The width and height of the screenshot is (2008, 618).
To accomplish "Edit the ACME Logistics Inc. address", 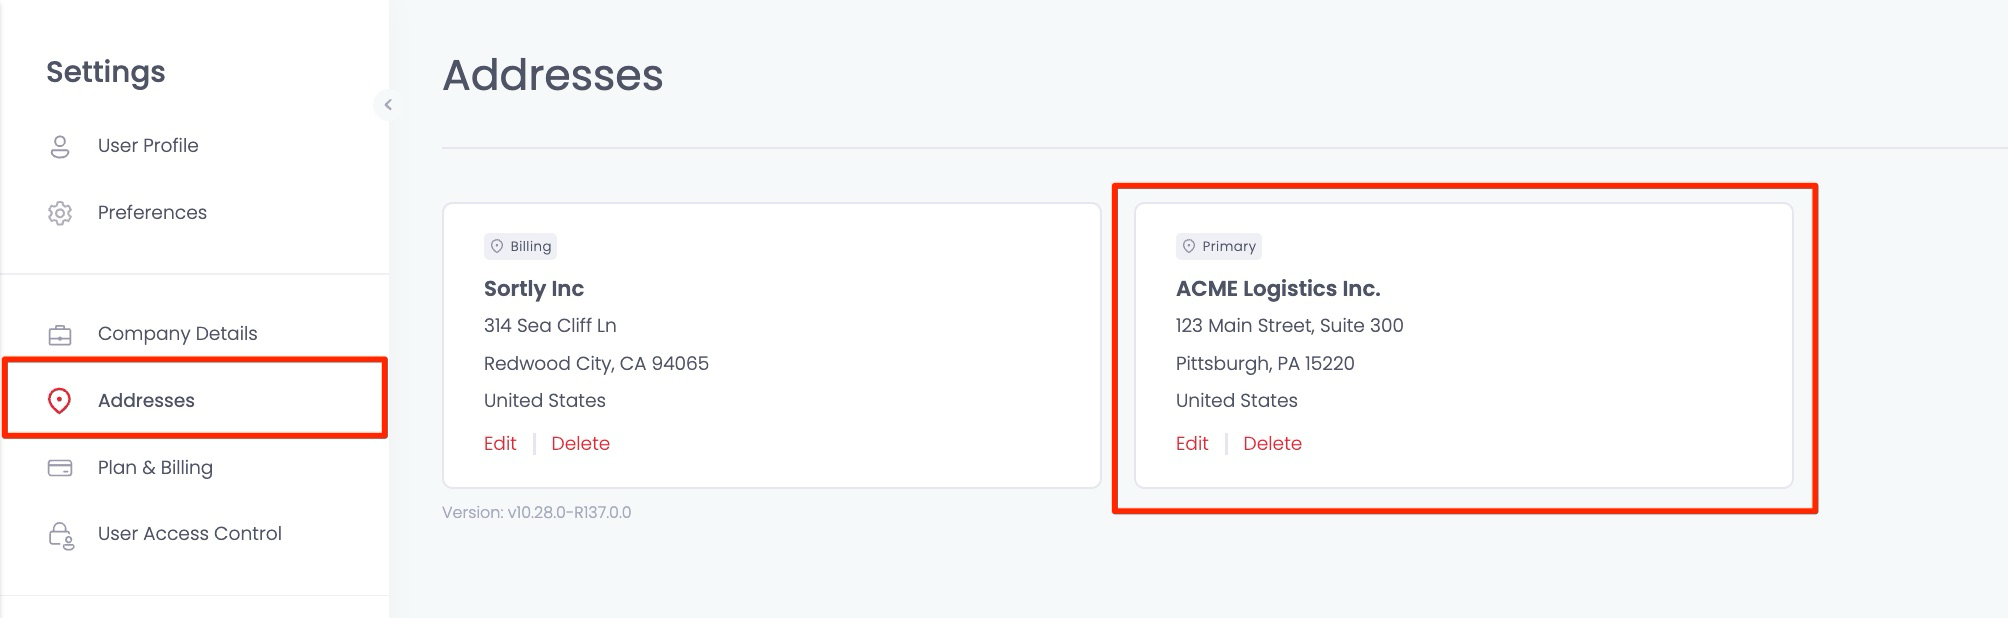I will tap(1192, 443).
